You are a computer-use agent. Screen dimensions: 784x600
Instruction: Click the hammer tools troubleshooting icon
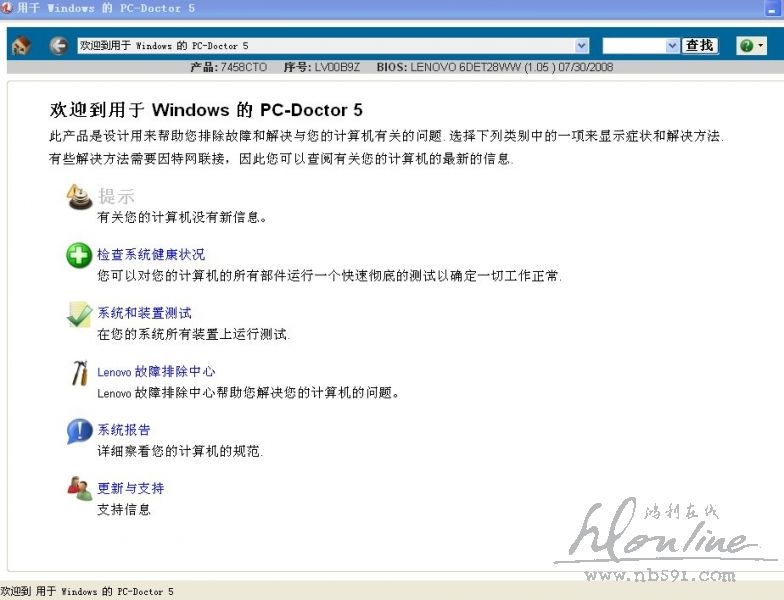point(80,372)
